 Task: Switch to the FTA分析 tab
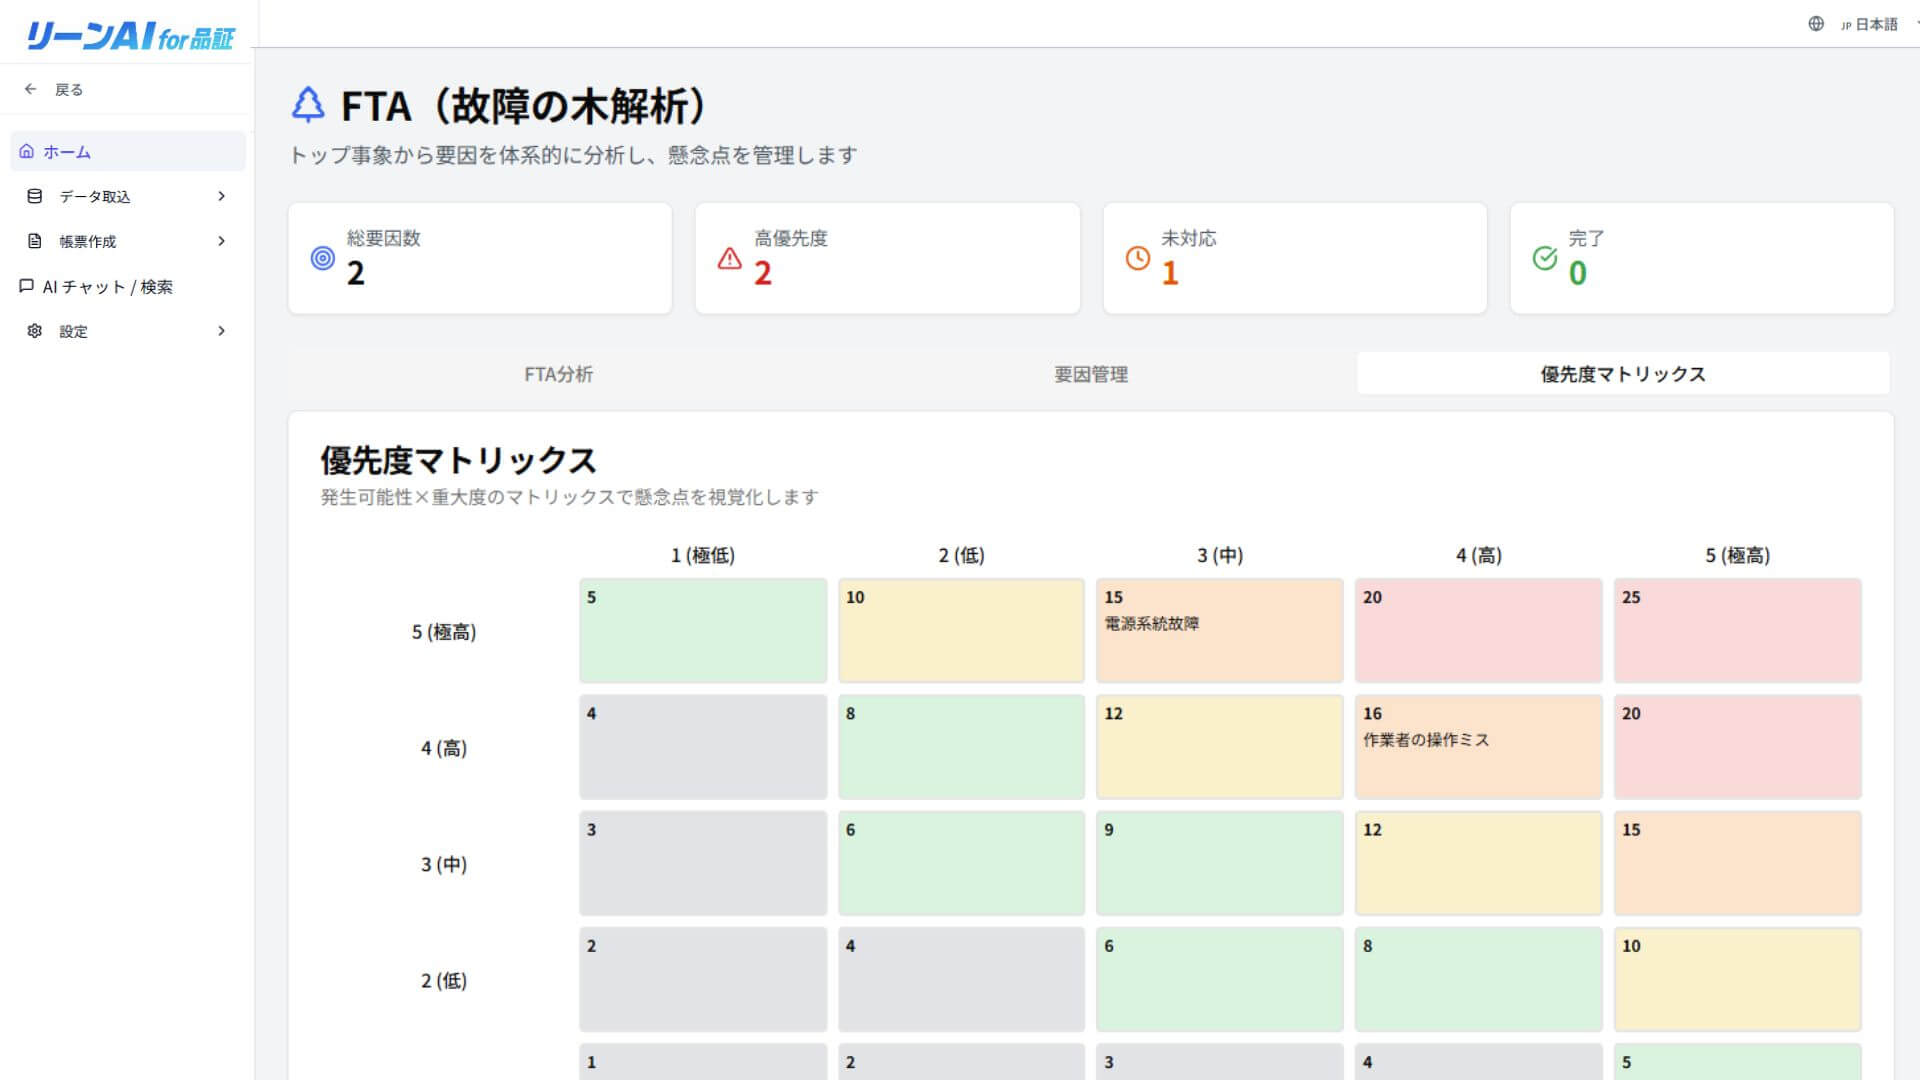(x=558, y=374)
